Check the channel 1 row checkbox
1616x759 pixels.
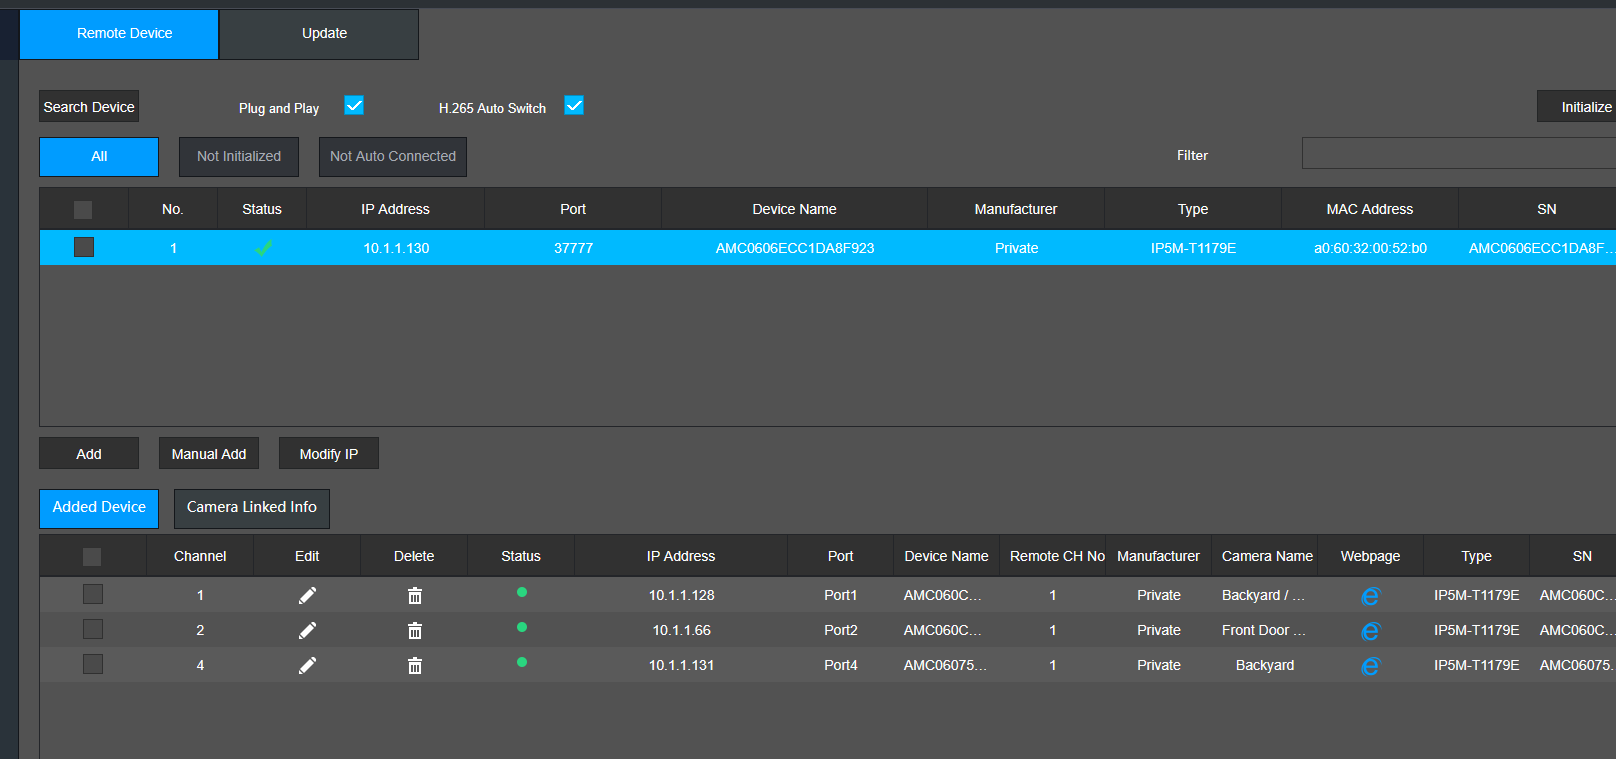(93, 594)
